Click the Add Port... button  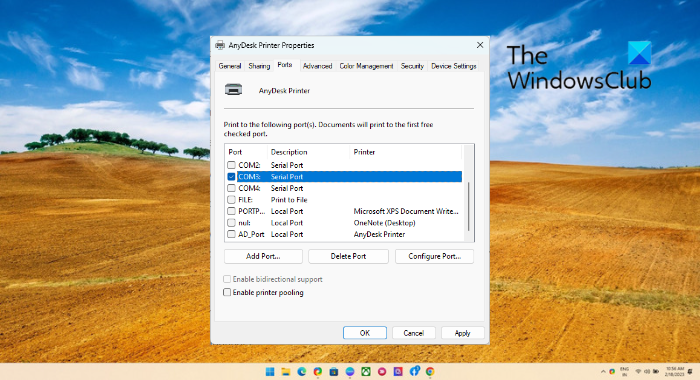coord(263,256)
